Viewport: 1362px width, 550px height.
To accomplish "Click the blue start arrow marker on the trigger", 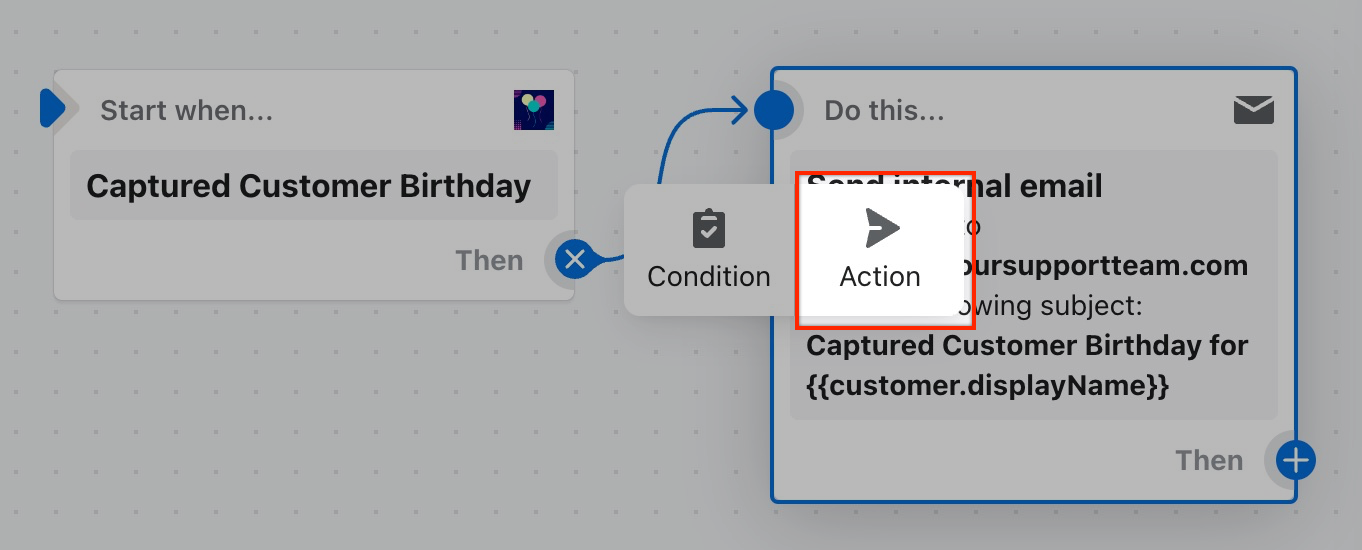I will point(51,108).
